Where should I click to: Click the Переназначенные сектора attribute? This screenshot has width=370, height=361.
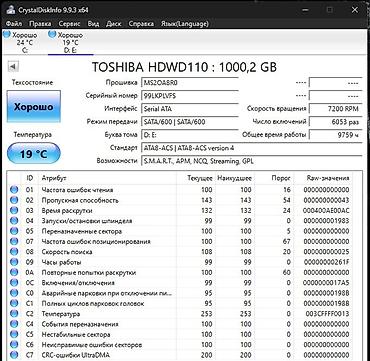(x=82, y=231)
